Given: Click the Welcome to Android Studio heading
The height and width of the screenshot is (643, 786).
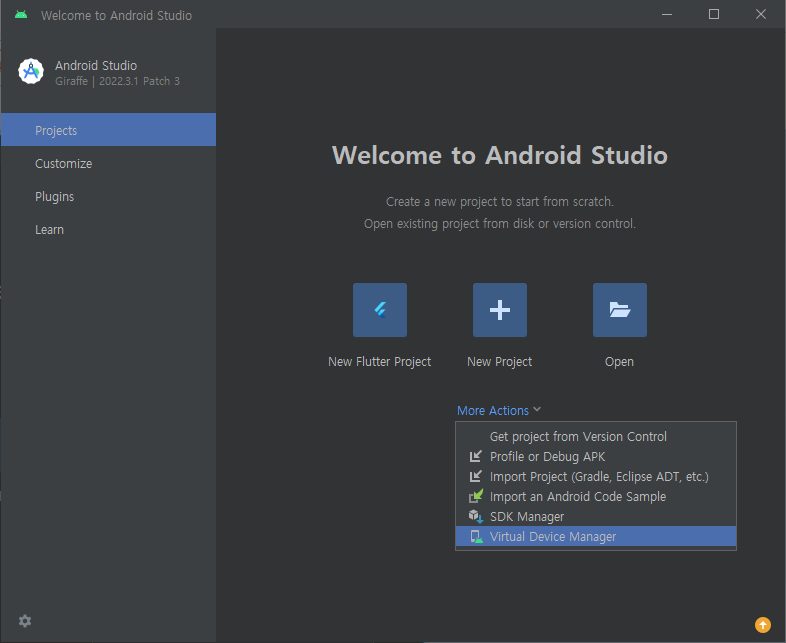Looking at the screenshot, I should point(500,155).
